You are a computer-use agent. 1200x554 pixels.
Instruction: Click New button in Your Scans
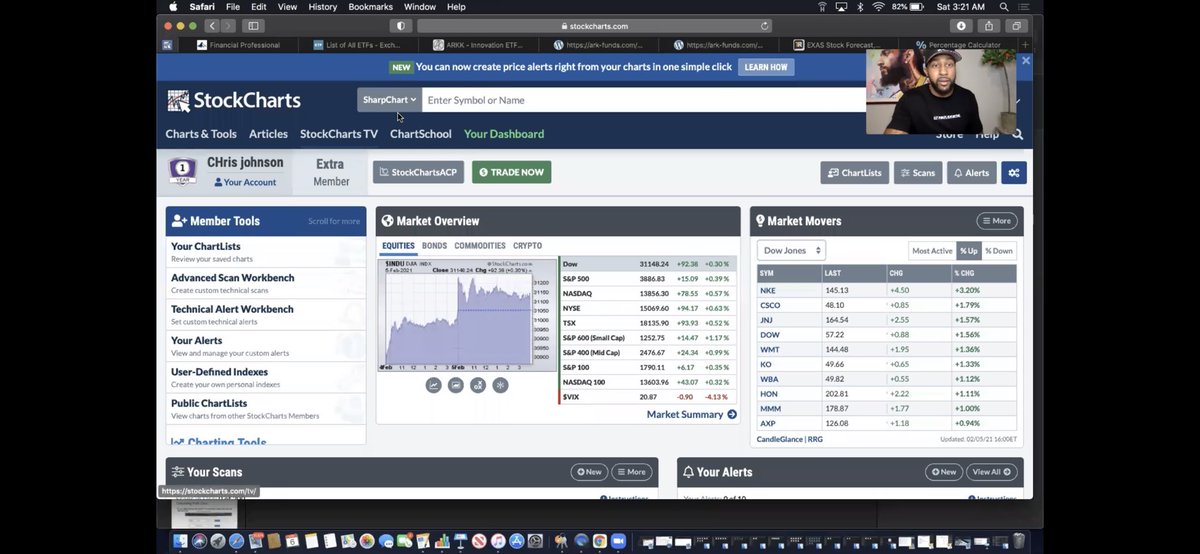click(x=589, y=472)
